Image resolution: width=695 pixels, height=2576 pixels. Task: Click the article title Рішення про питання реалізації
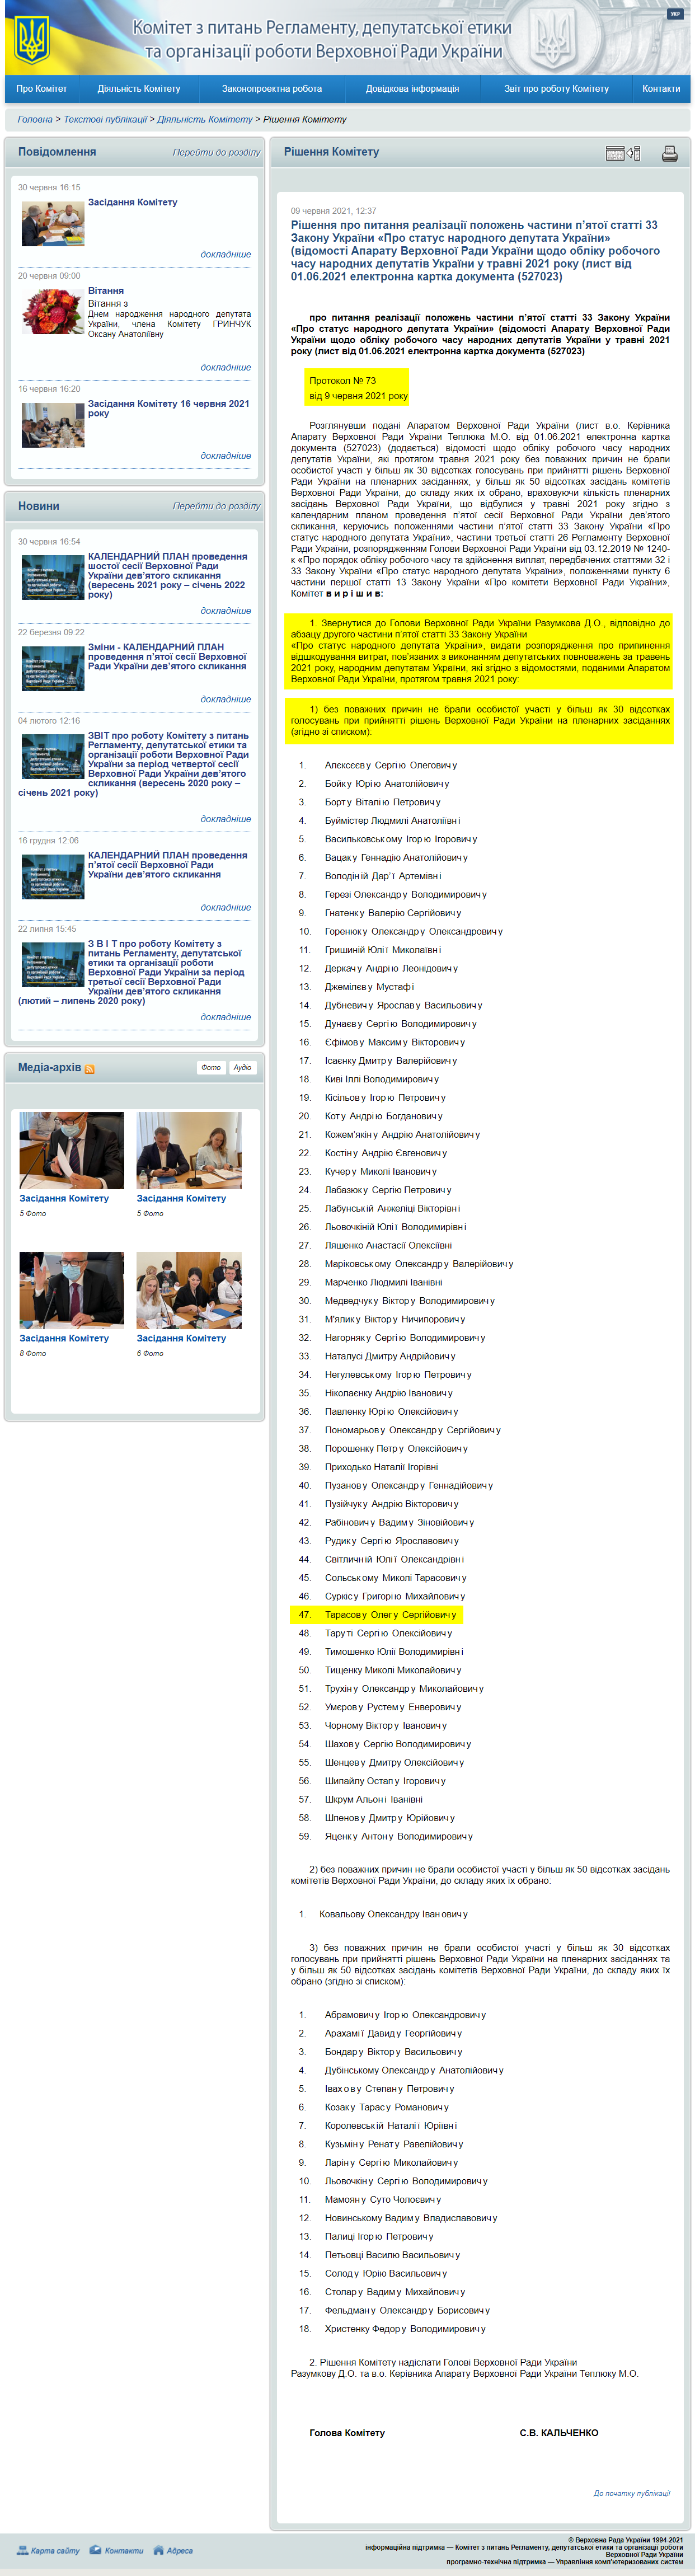click(476, 251)
